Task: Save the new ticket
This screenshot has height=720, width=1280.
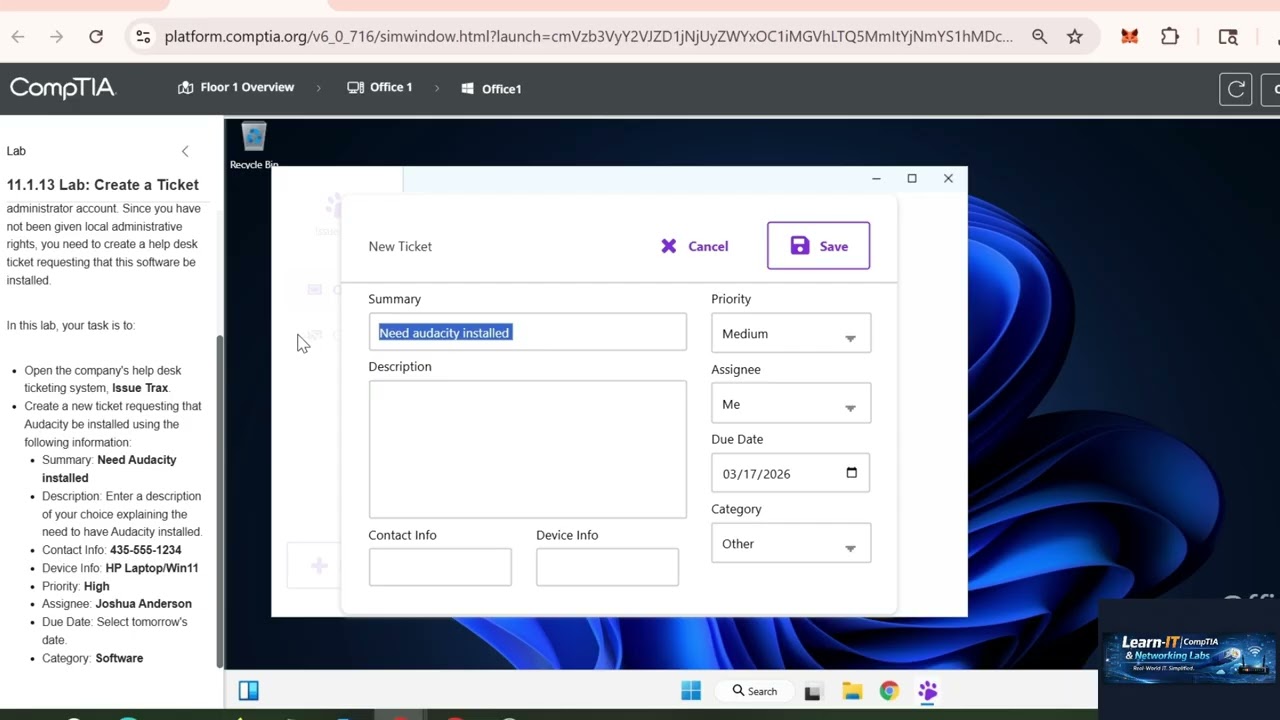Action: tap(818, 246)
